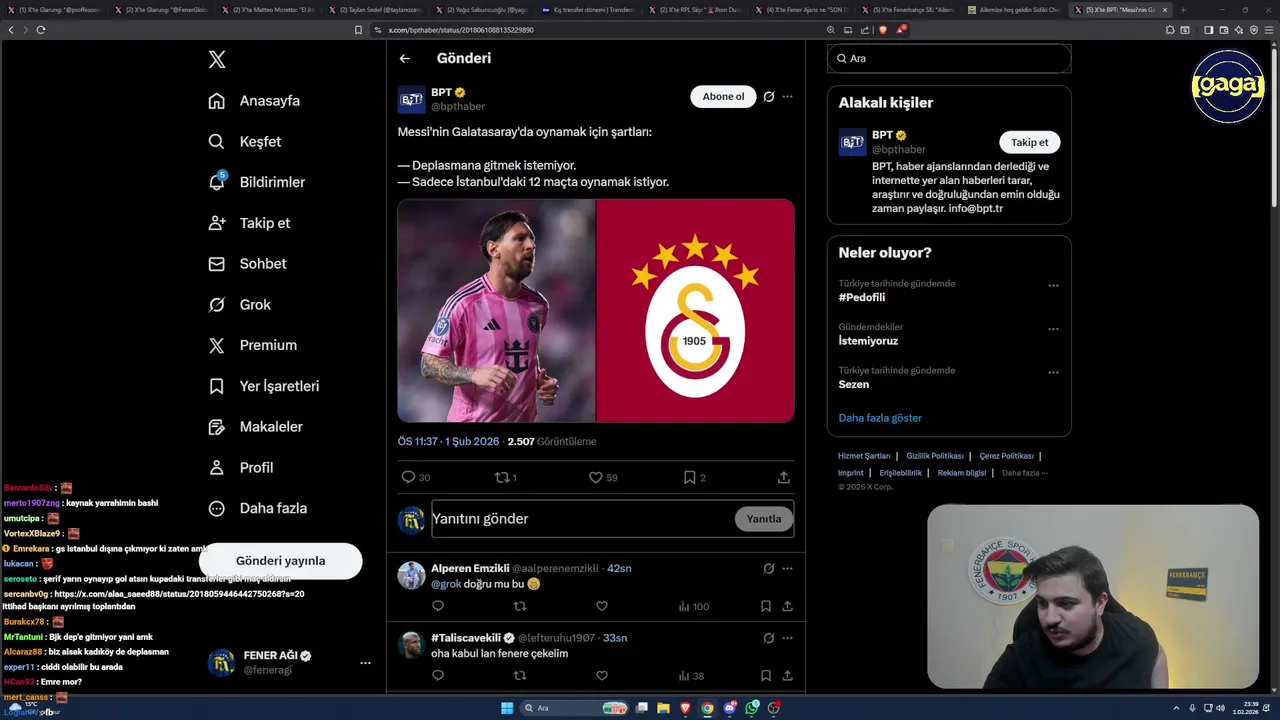Open Discord from taskbar

coord(730,708)
